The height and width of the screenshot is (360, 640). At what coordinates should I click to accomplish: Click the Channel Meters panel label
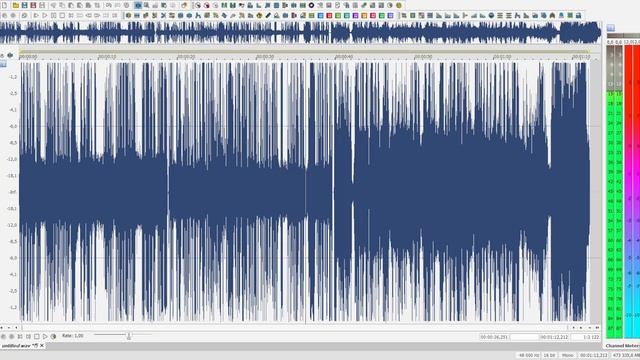click(x=622, y=346)
